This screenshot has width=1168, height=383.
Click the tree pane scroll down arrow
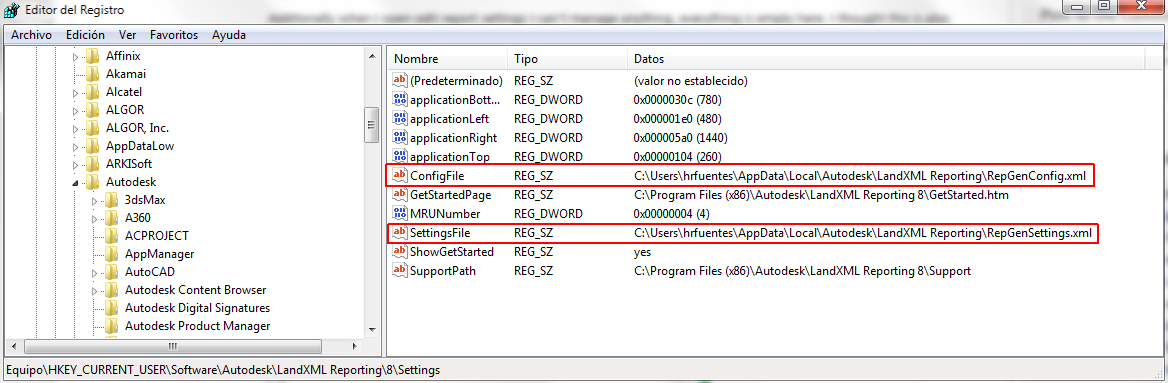click(372, 329)
